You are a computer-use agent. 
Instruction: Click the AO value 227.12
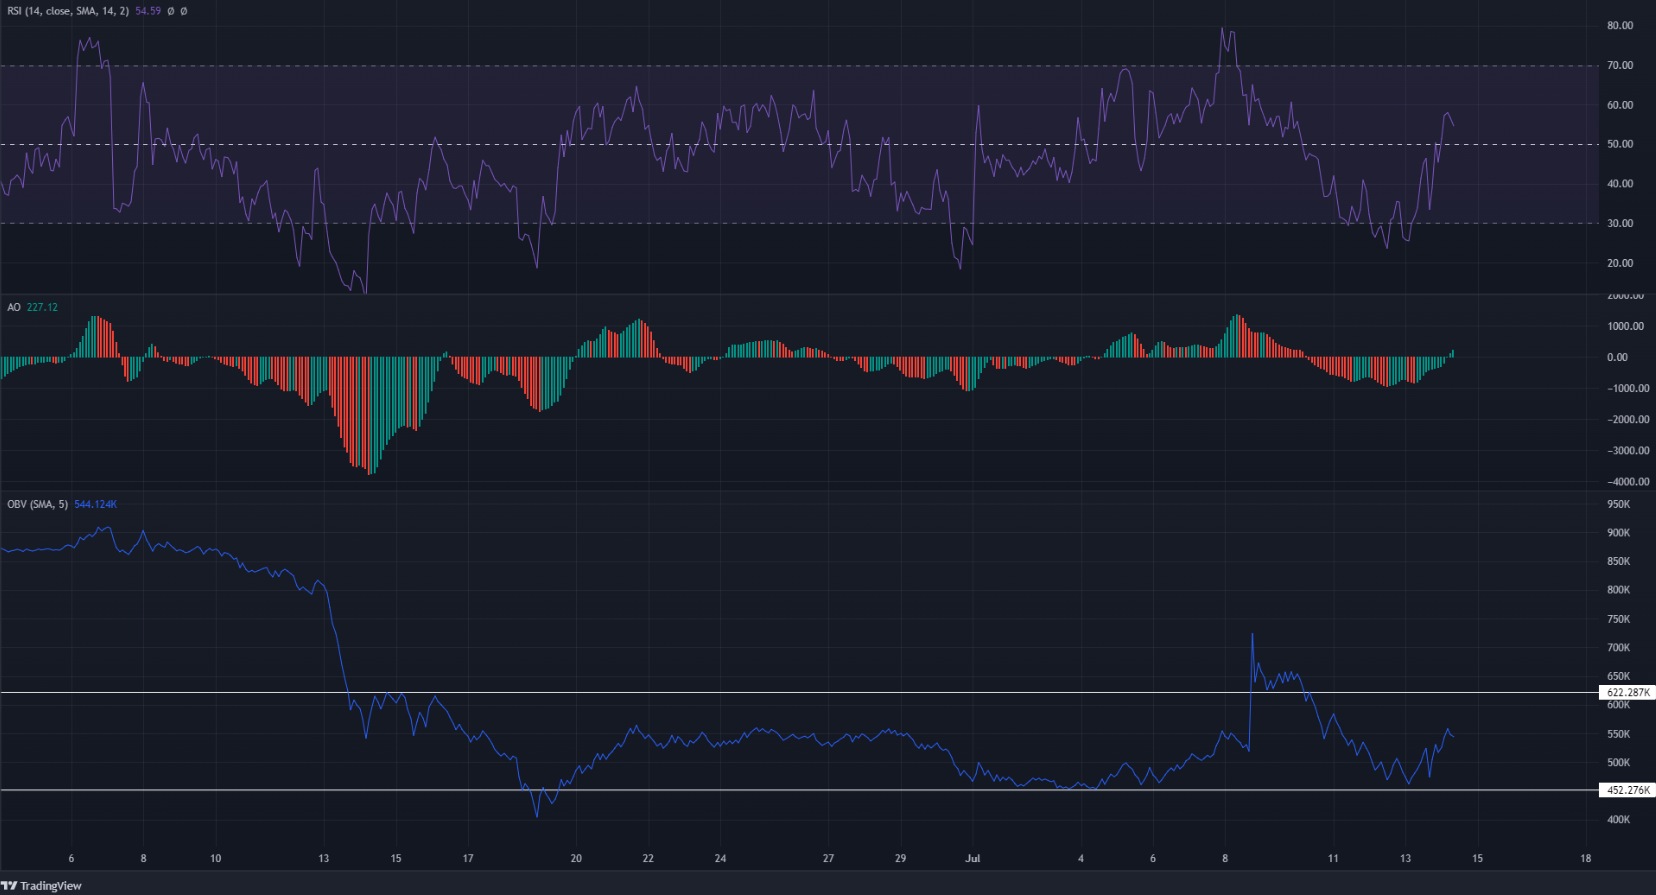(x=42, y=307)
